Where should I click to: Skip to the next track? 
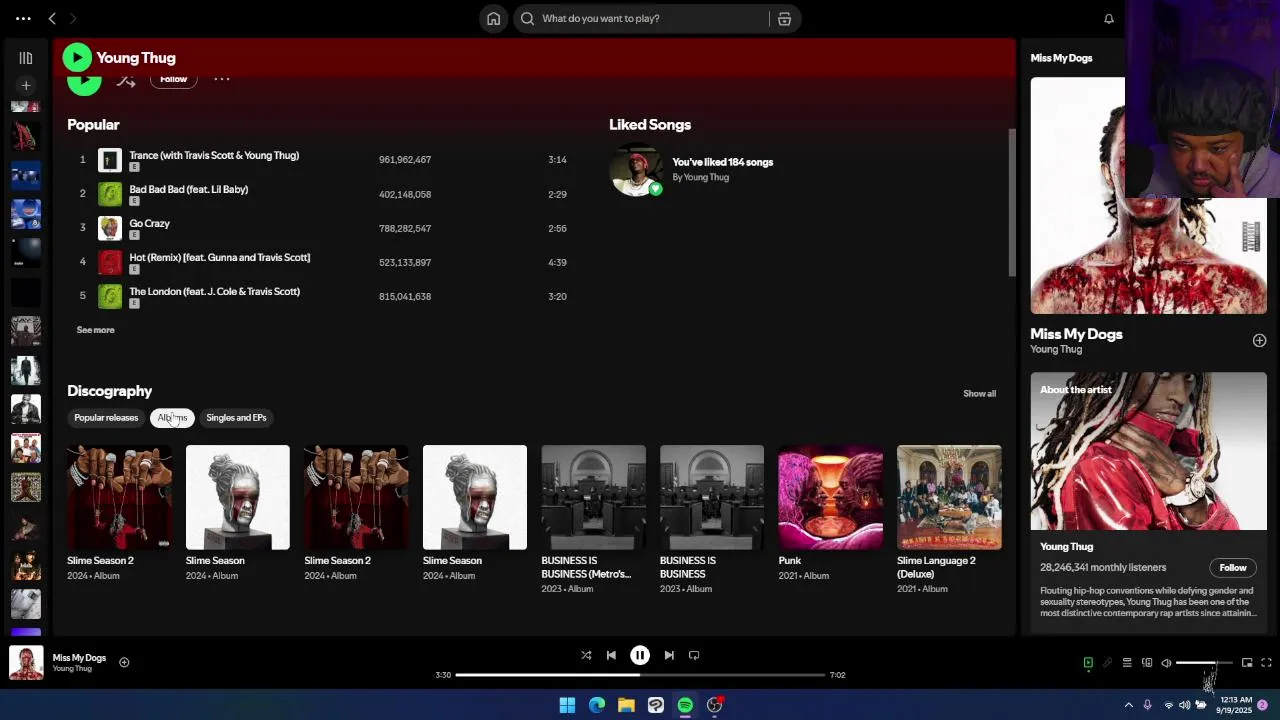click(x=669, y=655)
